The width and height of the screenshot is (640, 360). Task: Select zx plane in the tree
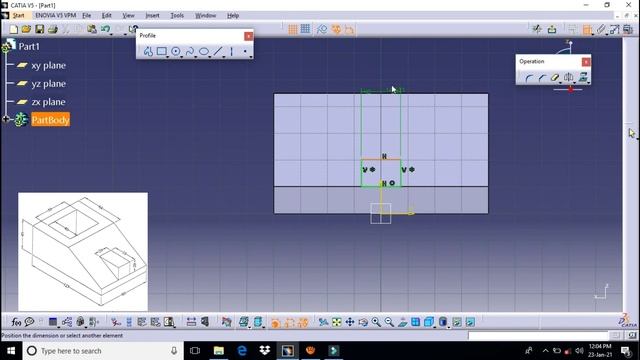pyautogui.click(x=48, y=102)
